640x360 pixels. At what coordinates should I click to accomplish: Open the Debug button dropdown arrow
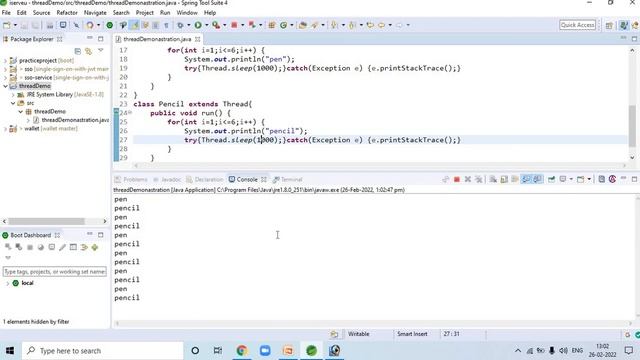(188, 25)
